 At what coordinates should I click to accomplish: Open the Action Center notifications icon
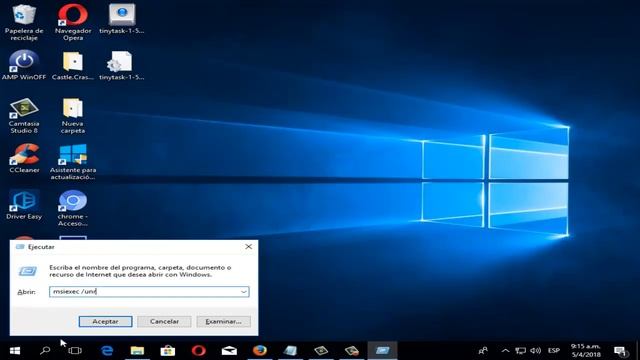click(620, 351)
